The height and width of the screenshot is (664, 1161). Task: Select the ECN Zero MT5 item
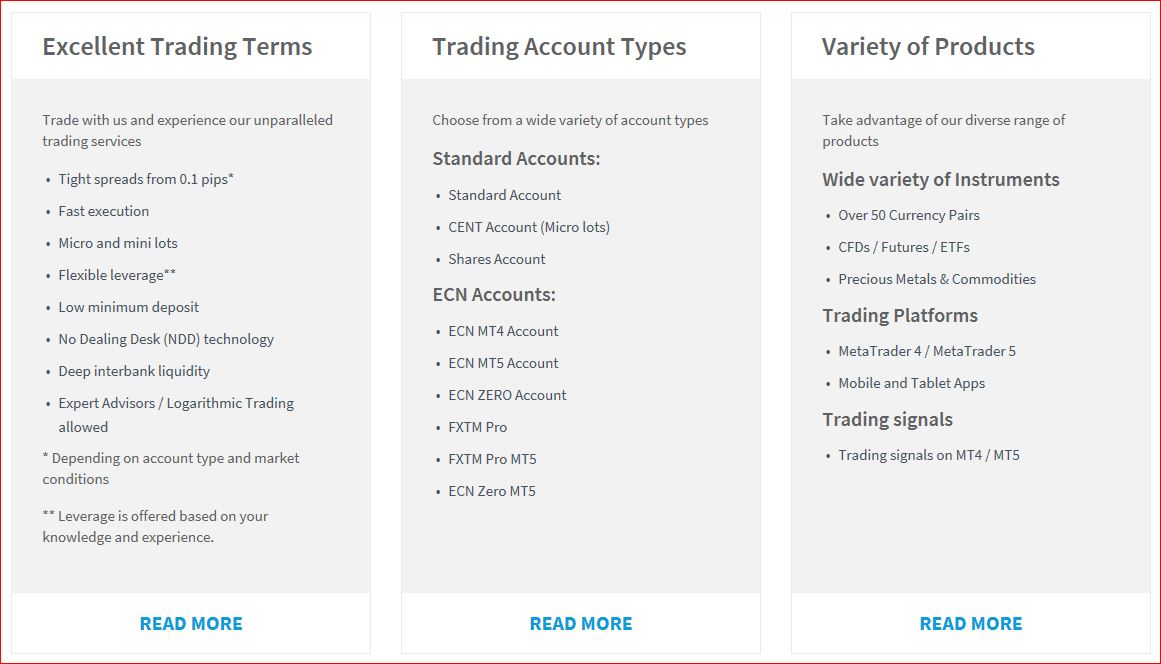(x=492, y=491)
